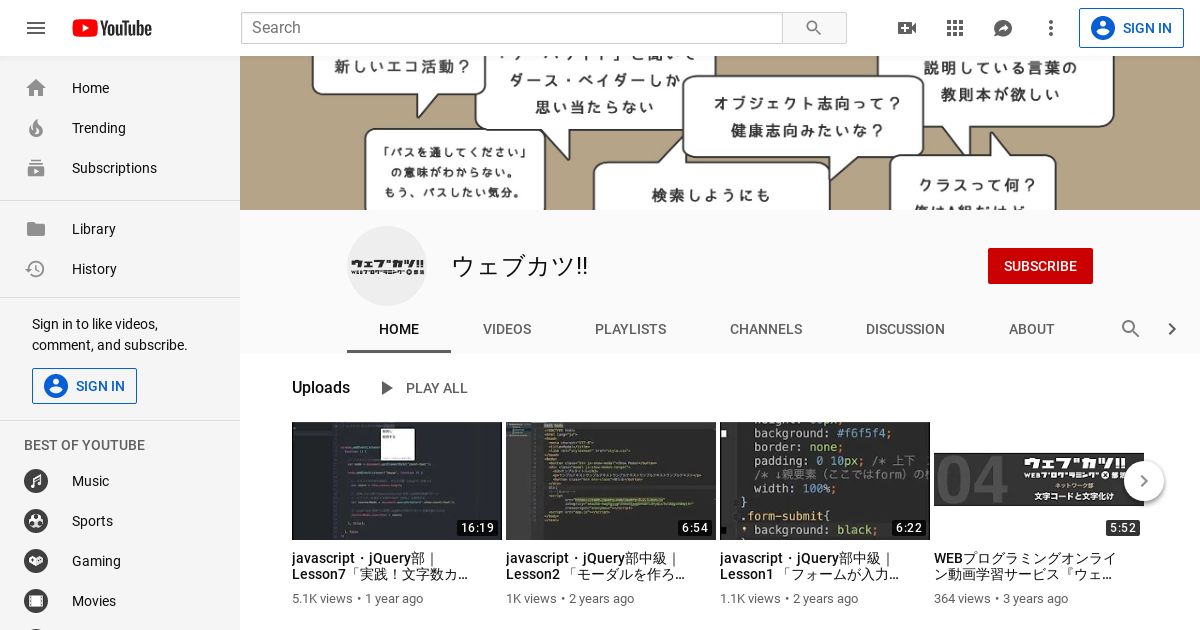
Task: Open Trending in the sidebar
Action: [120, 128]
